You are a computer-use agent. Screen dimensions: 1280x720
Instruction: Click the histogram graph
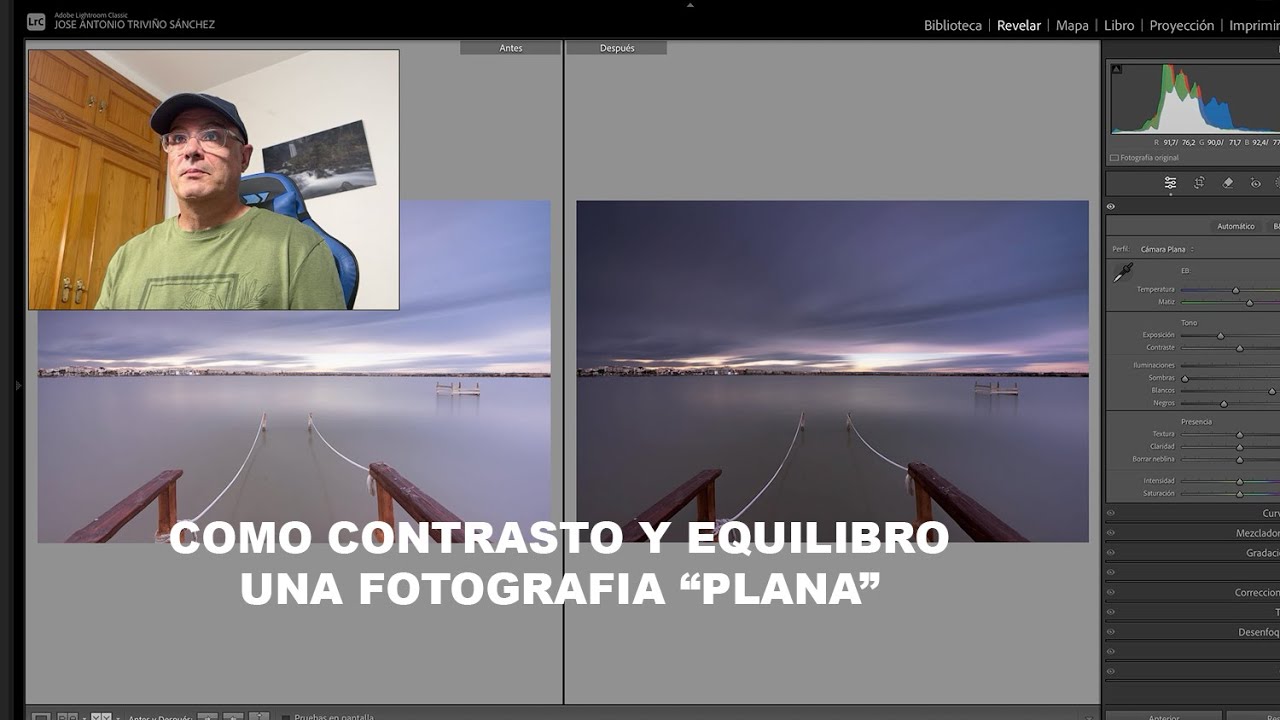click(1195, 97)
